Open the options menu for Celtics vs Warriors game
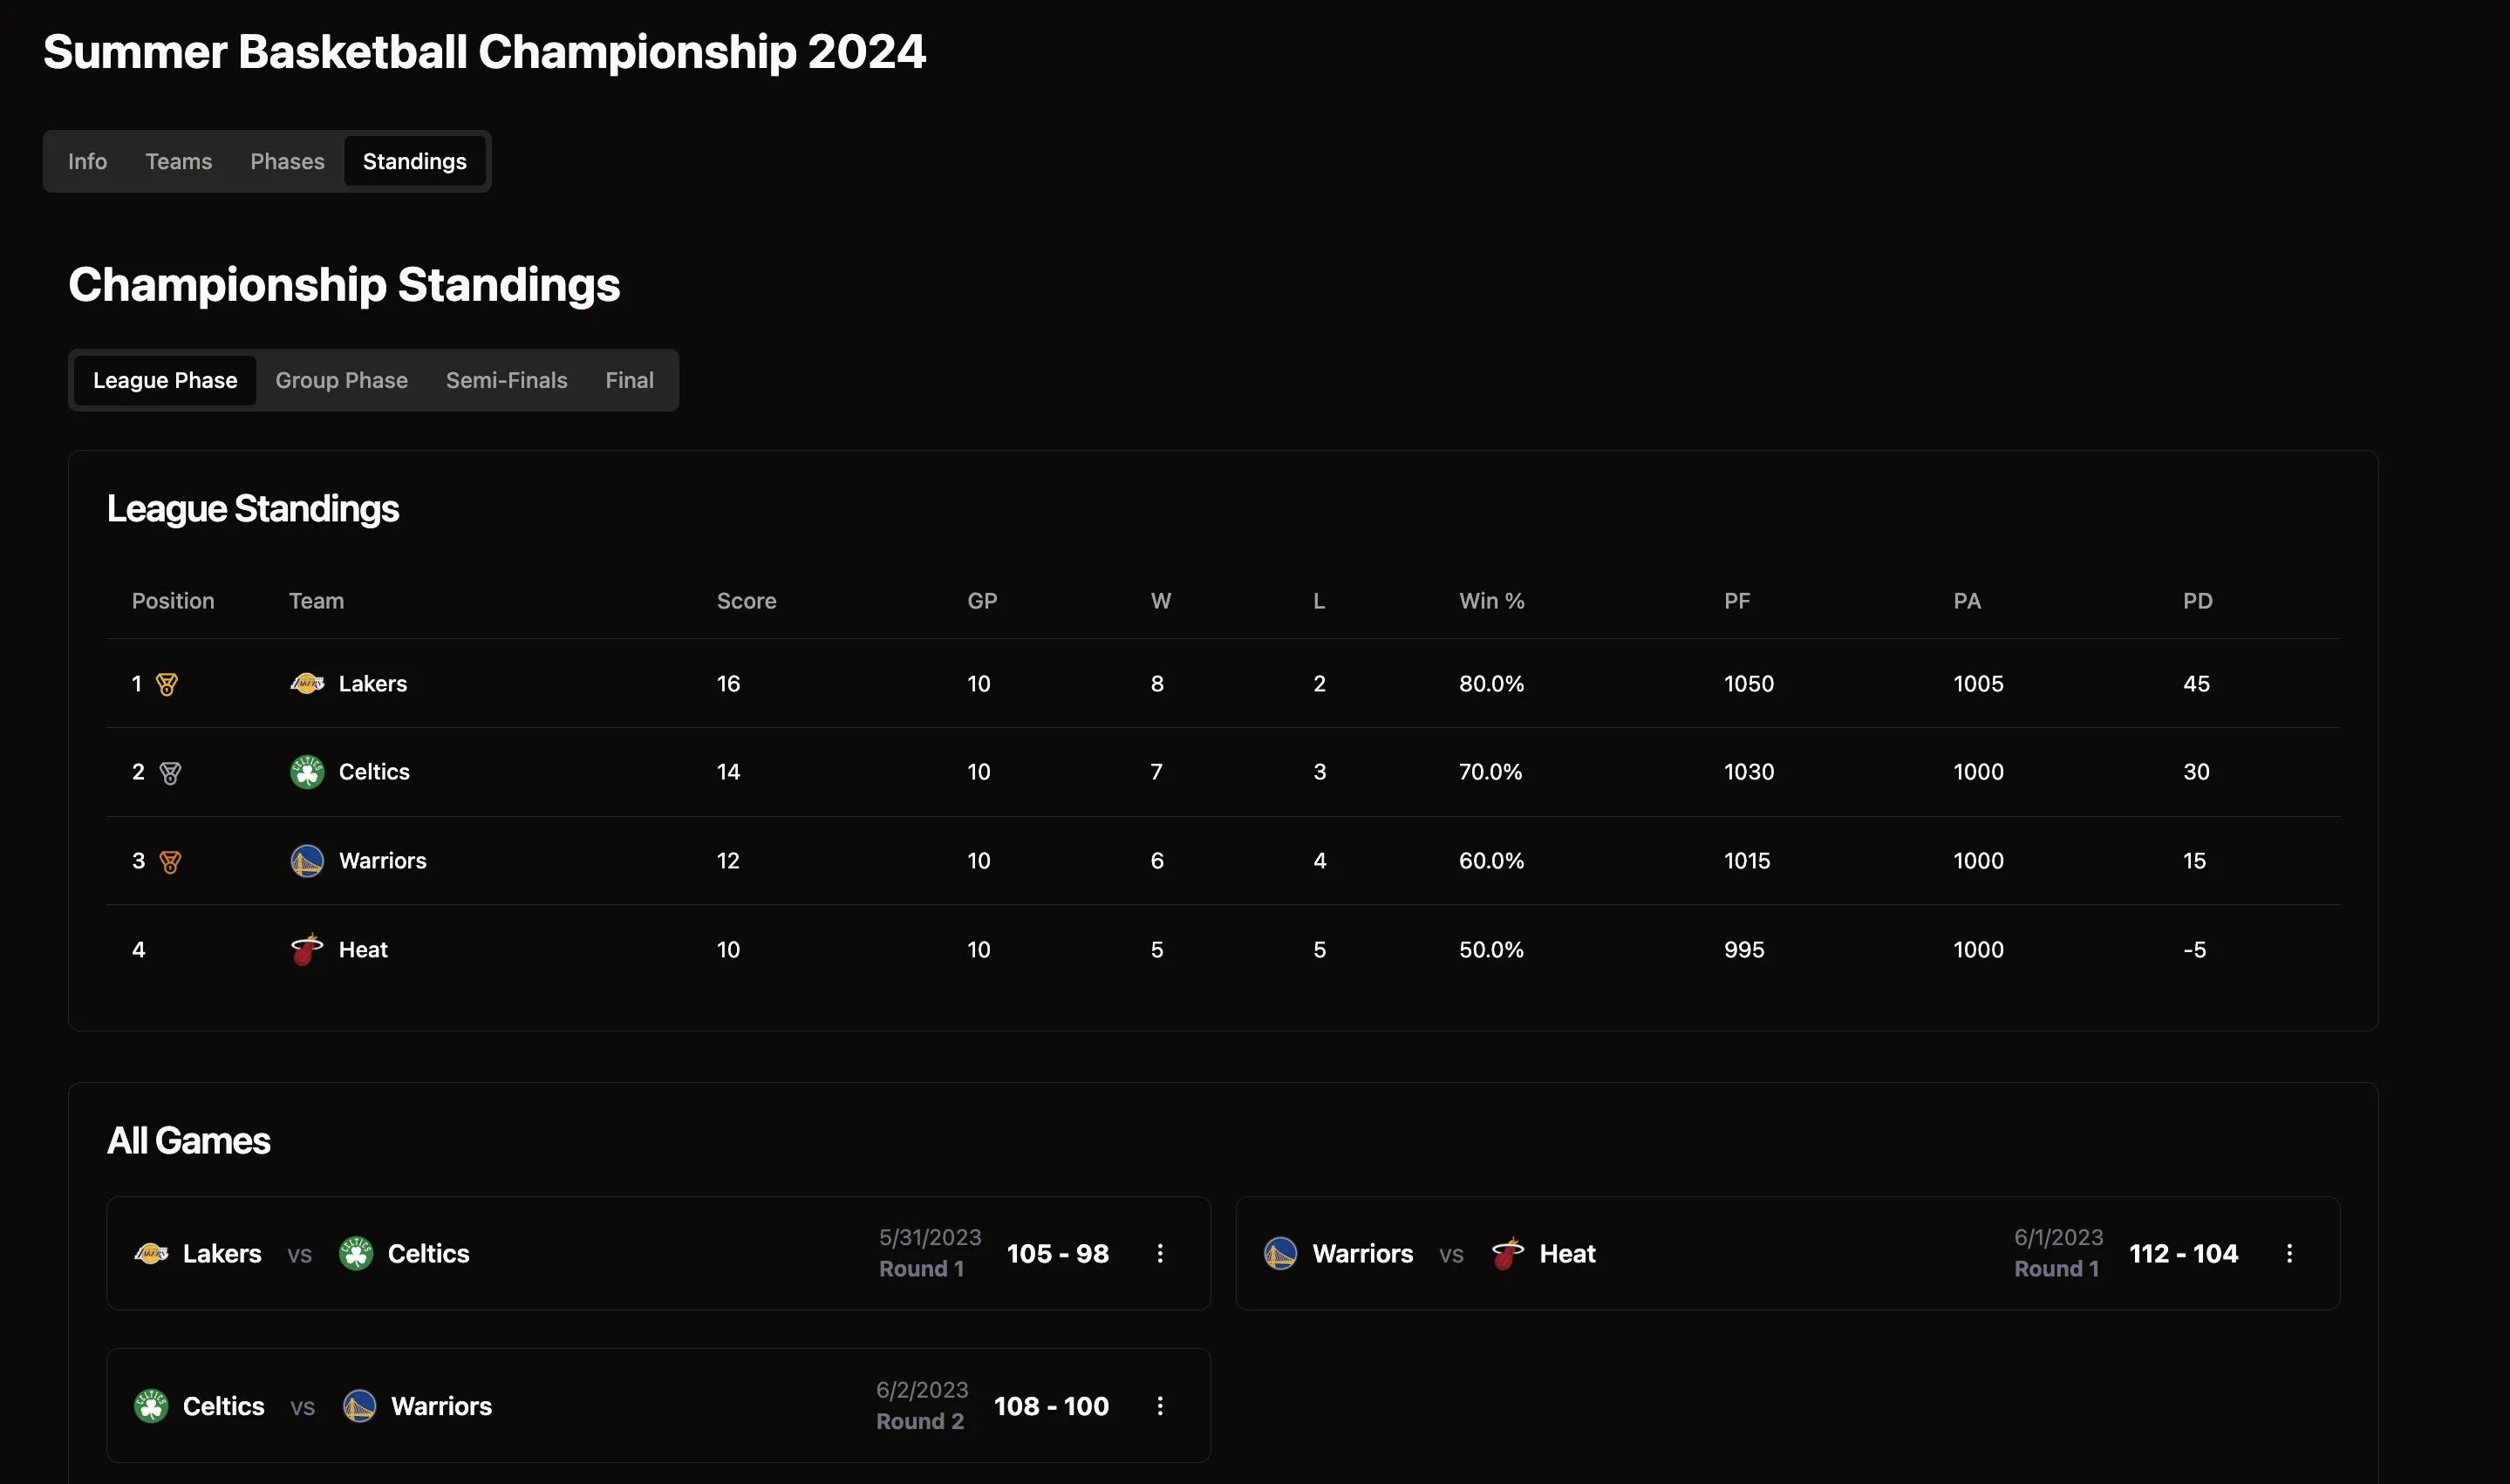Image resolution: width=2510 pixels, height=1484 pixels. coord(1160,1406)
